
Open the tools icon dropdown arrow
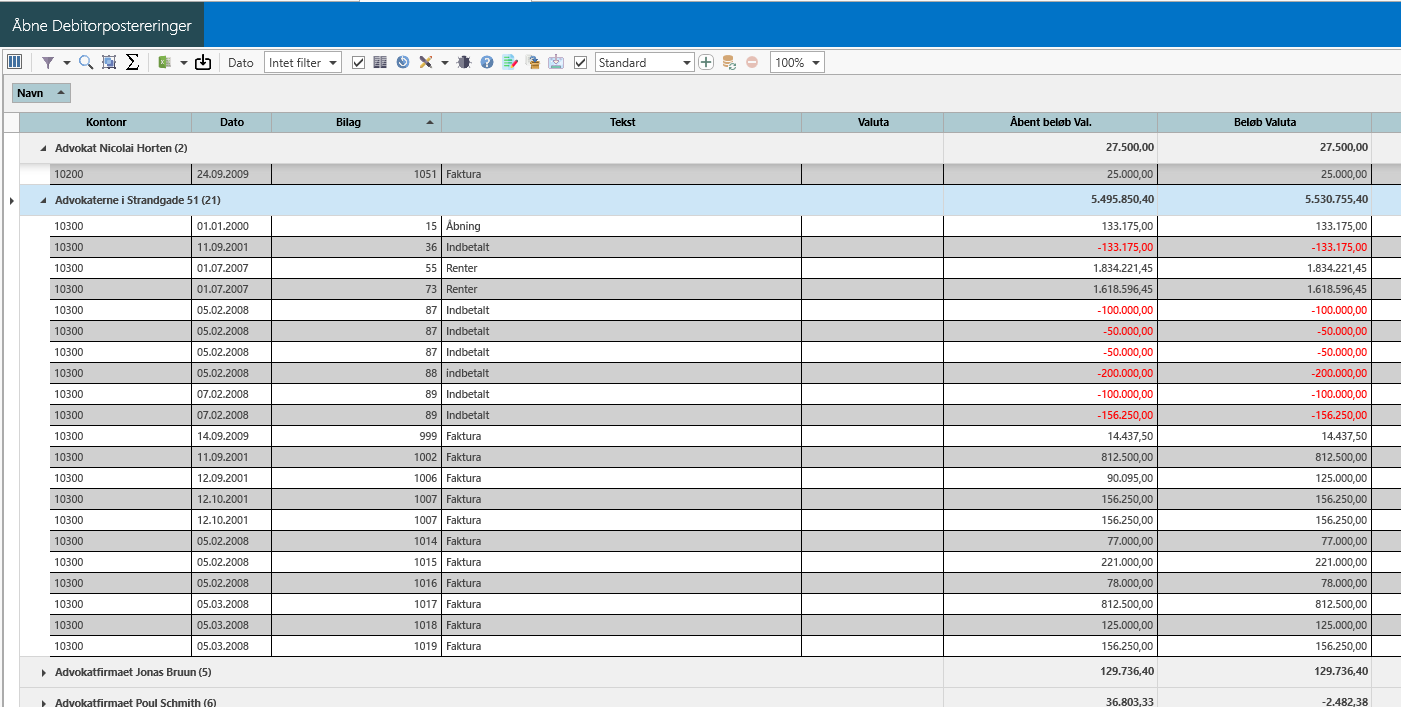click(x=445, y=63)
